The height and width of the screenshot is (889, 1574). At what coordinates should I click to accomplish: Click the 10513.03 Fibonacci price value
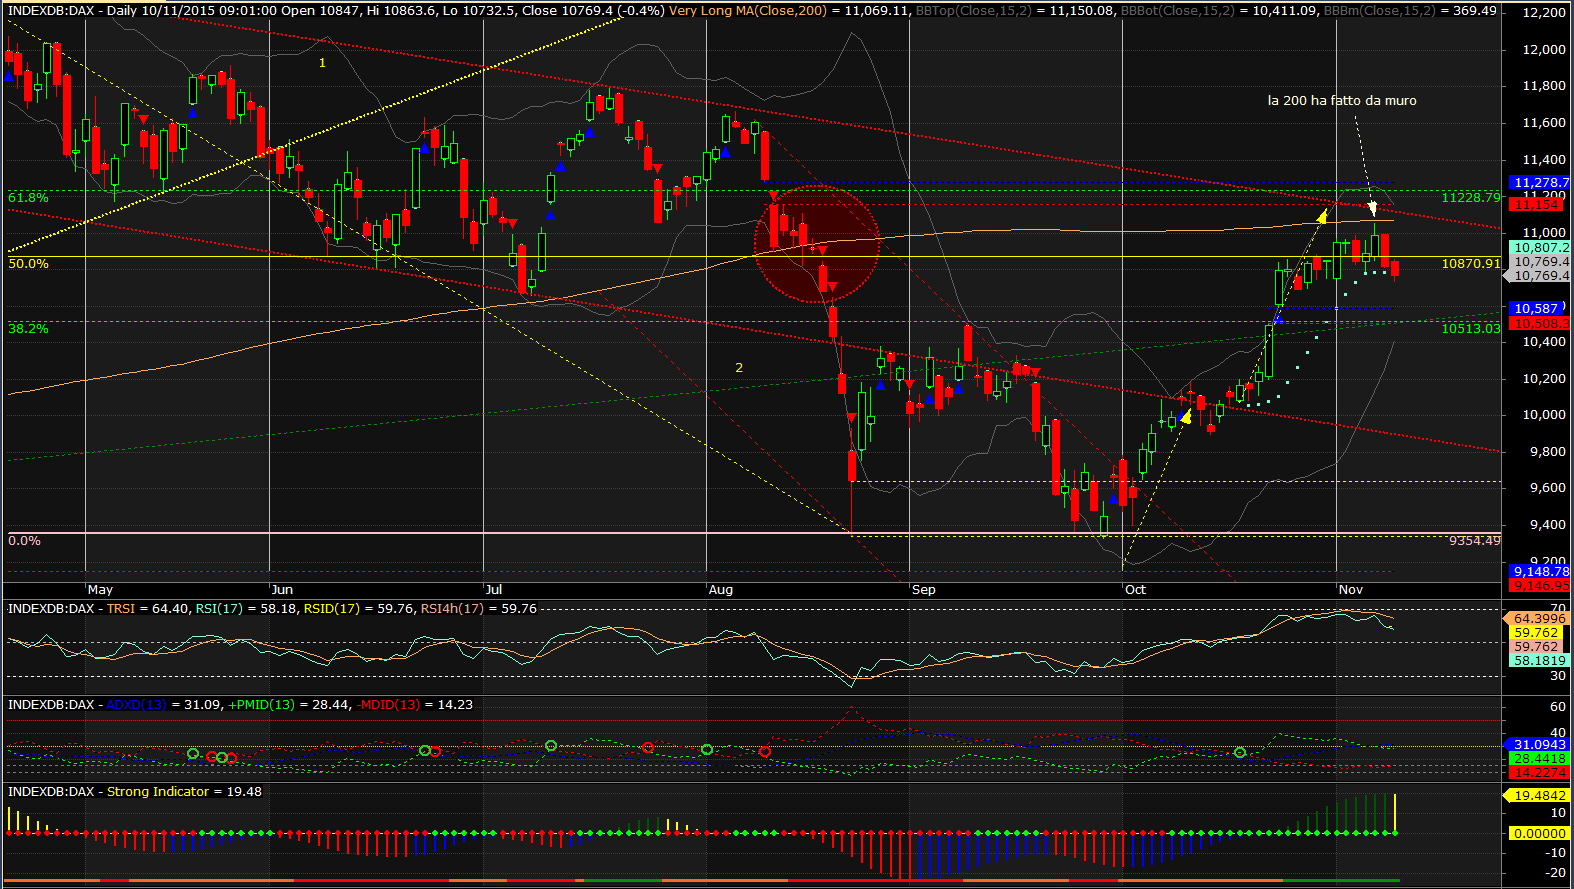1471,329
